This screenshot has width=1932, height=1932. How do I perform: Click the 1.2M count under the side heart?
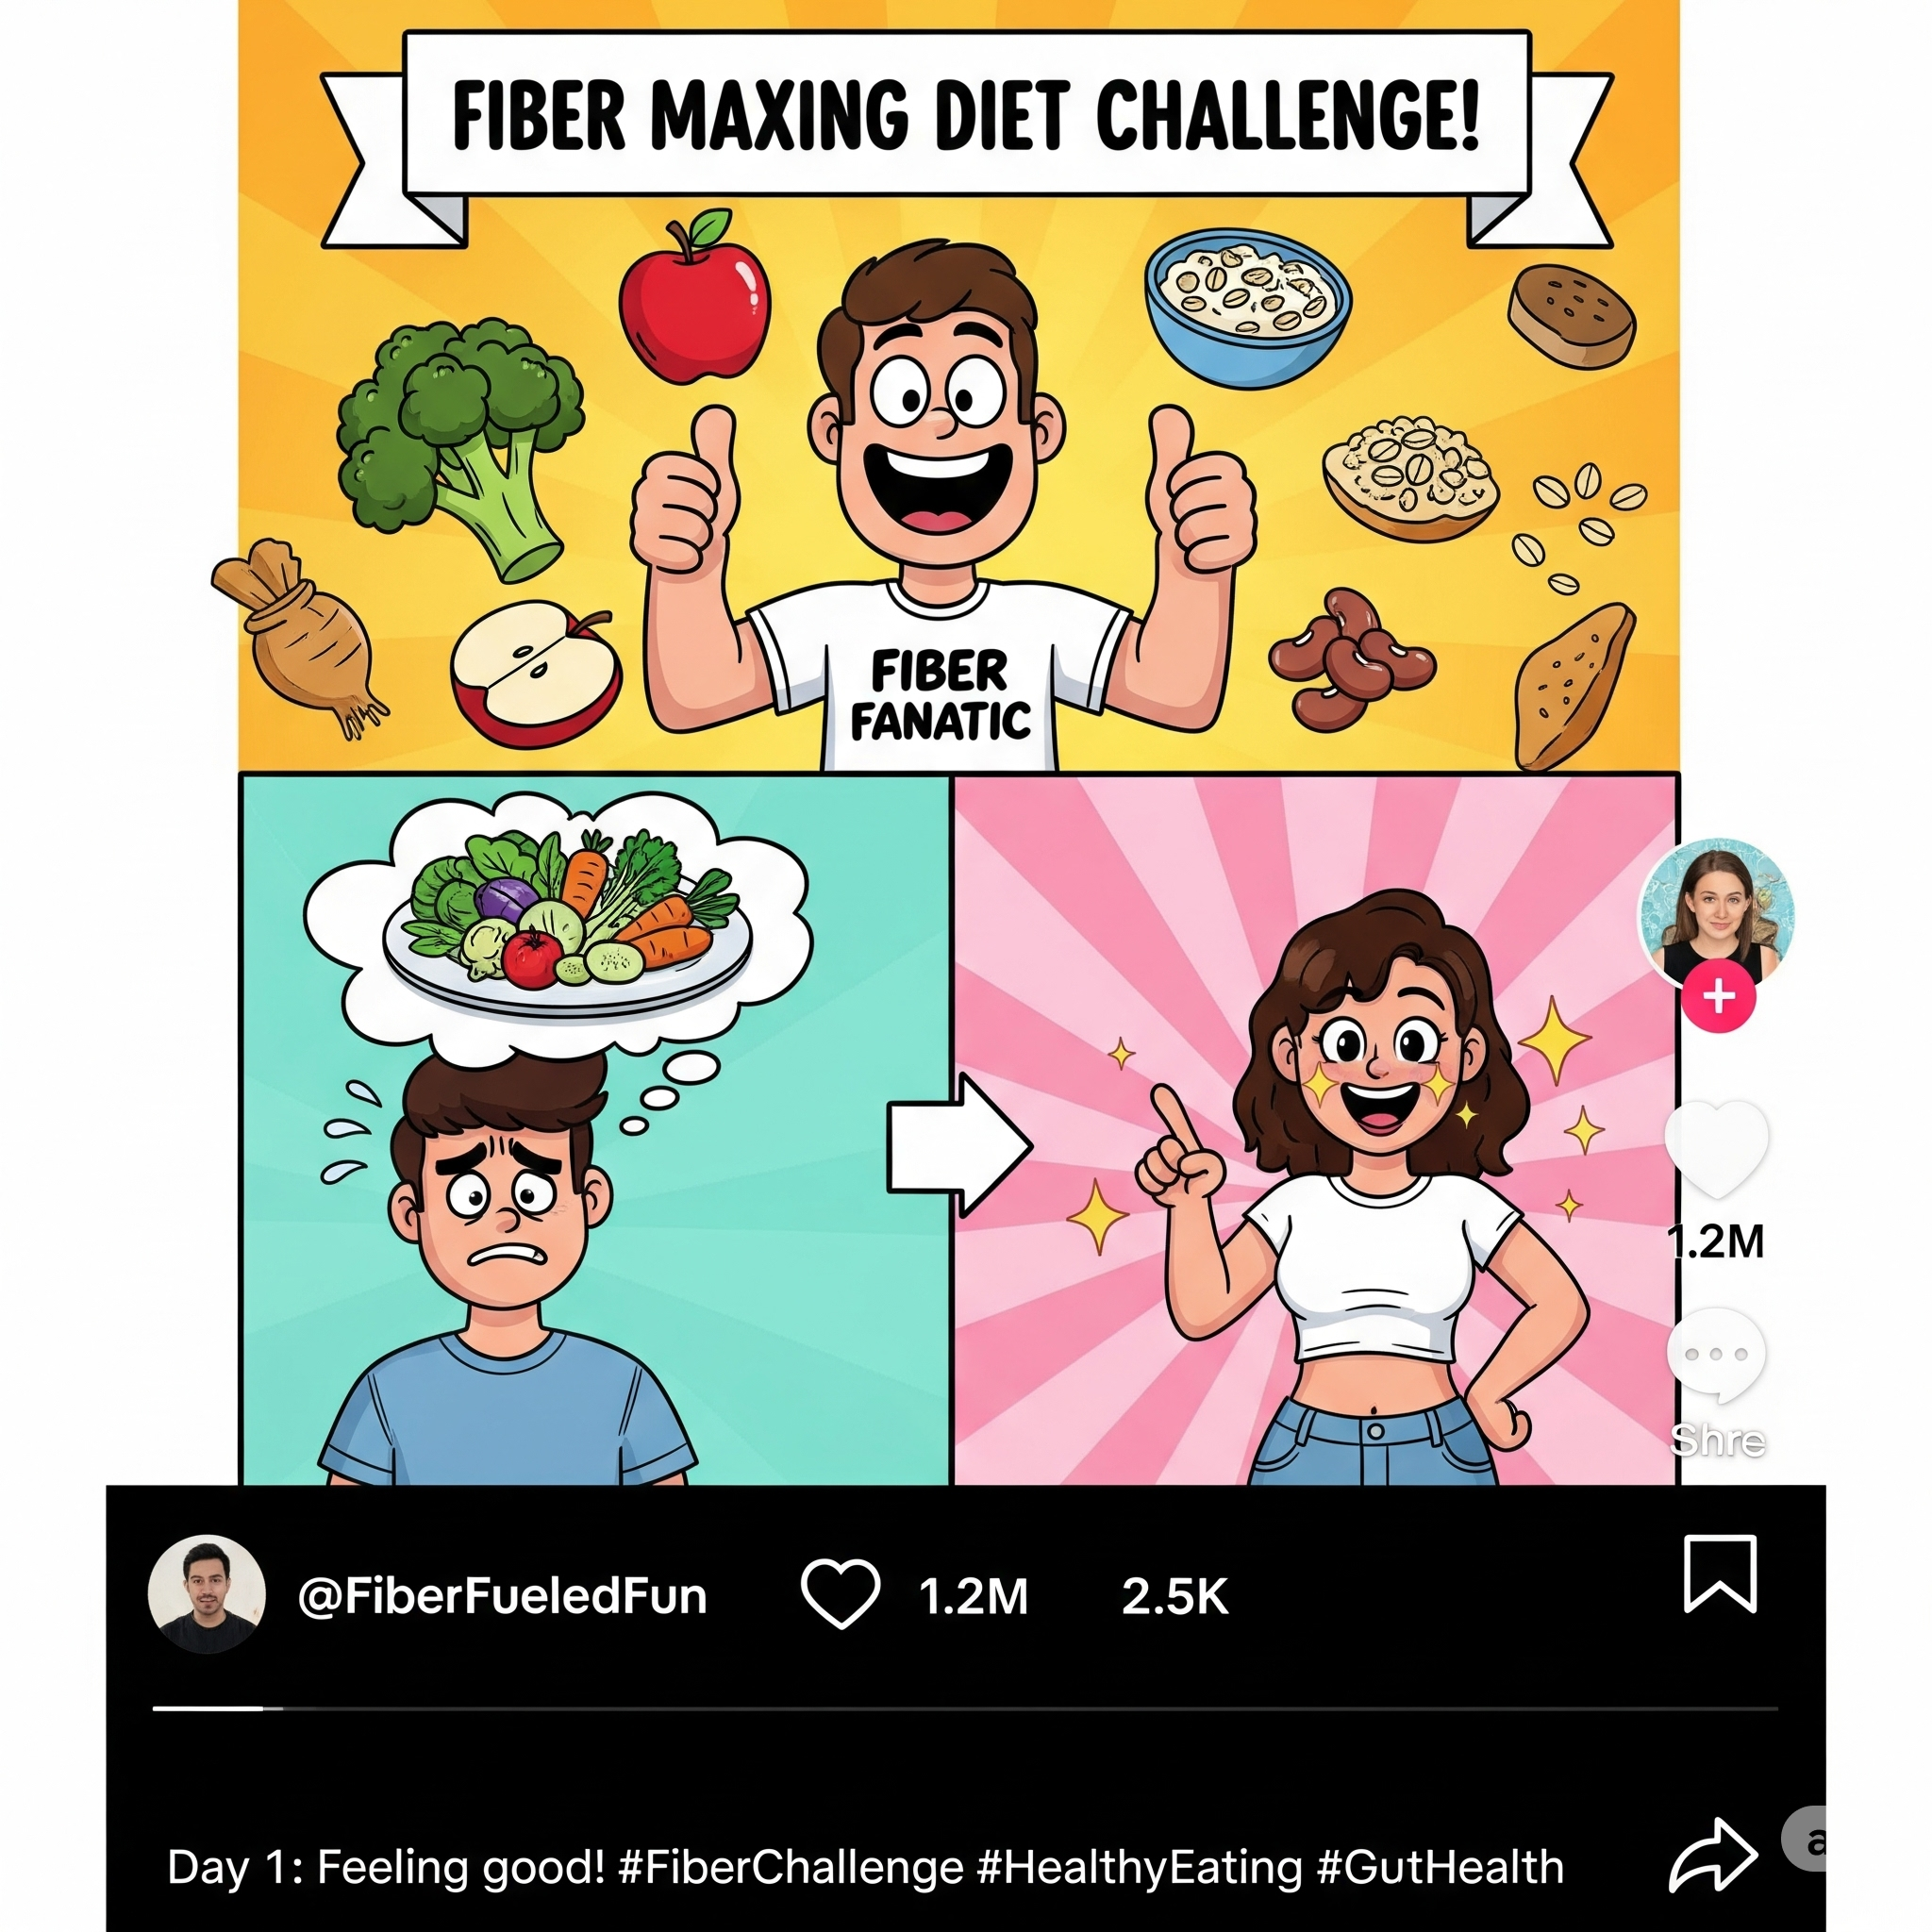pyautogui.click(x=1716, y=1241)
